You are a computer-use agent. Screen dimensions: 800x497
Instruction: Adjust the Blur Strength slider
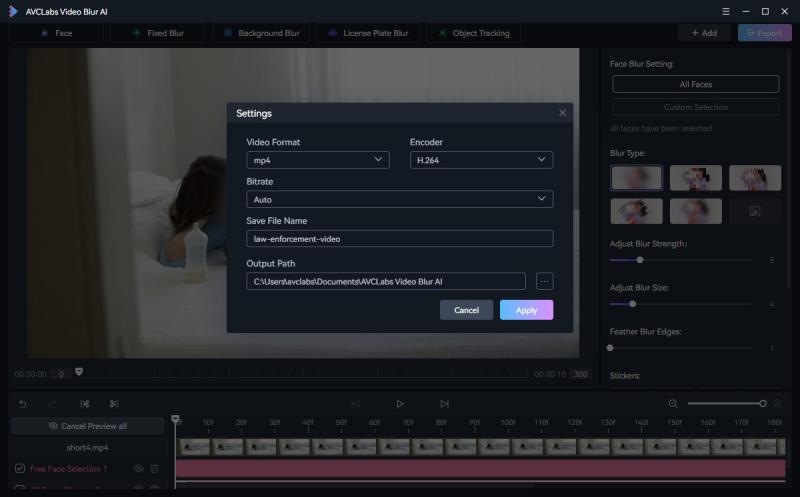(x=640, y=260)
